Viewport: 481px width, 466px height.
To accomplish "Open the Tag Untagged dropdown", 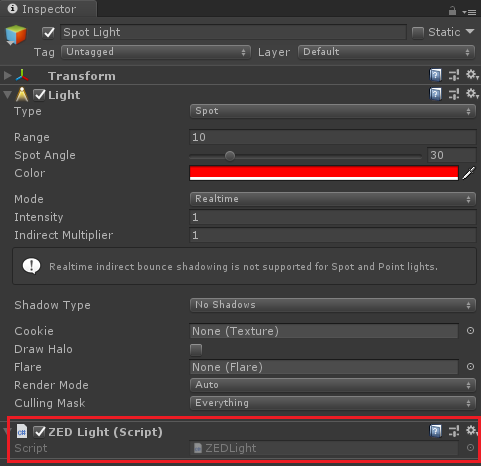I will coord(156,52).
